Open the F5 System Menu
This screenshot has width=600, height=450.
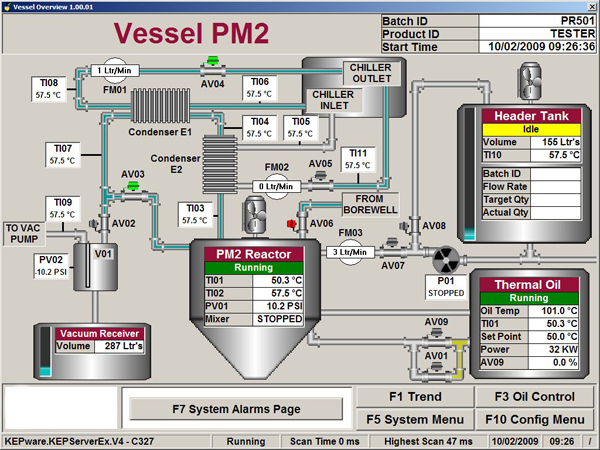tap(415, 419)
